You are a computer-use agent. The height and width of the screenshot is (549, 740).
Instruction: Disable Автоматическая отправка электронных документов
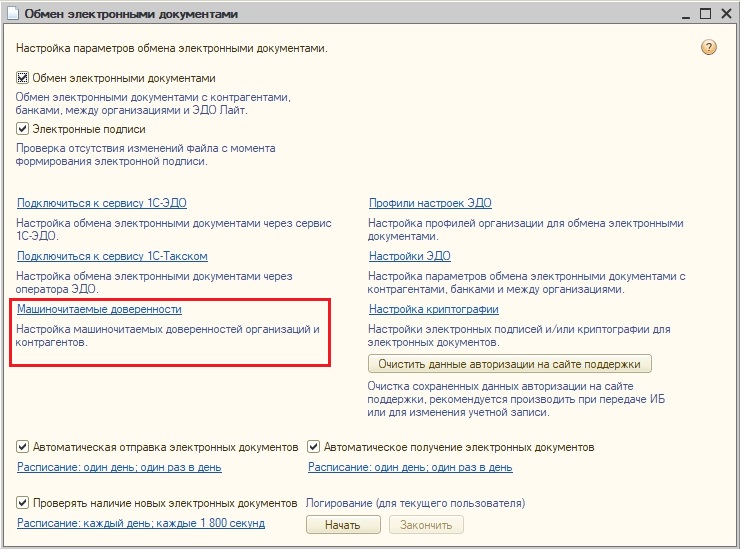22,447
